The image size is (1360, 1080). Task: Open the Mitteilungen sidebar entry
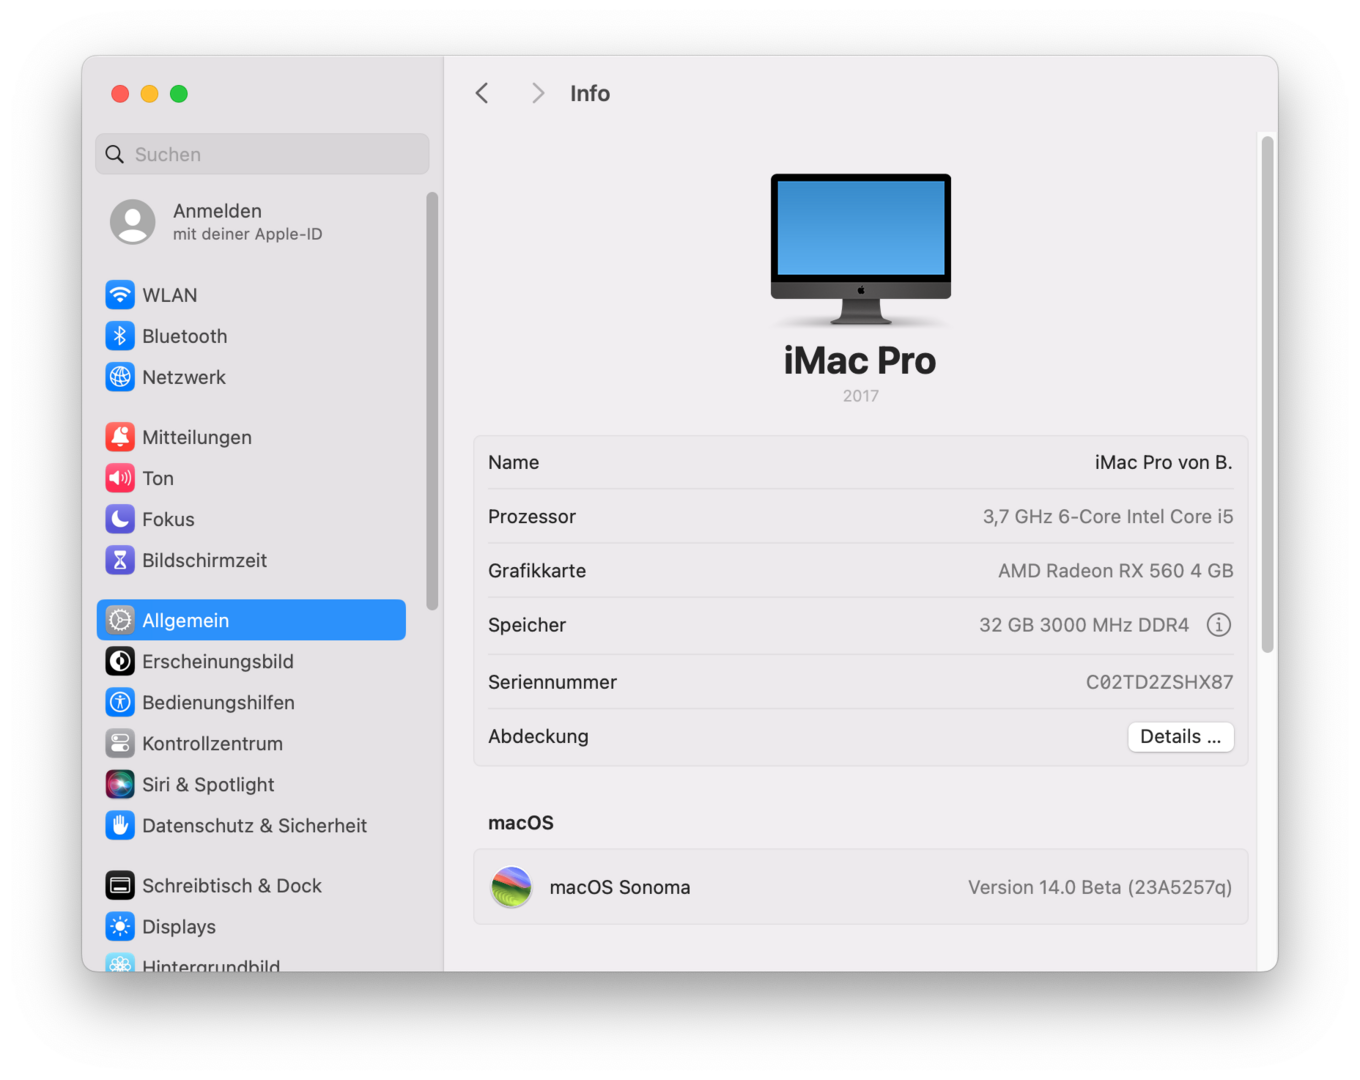point(251,437)
